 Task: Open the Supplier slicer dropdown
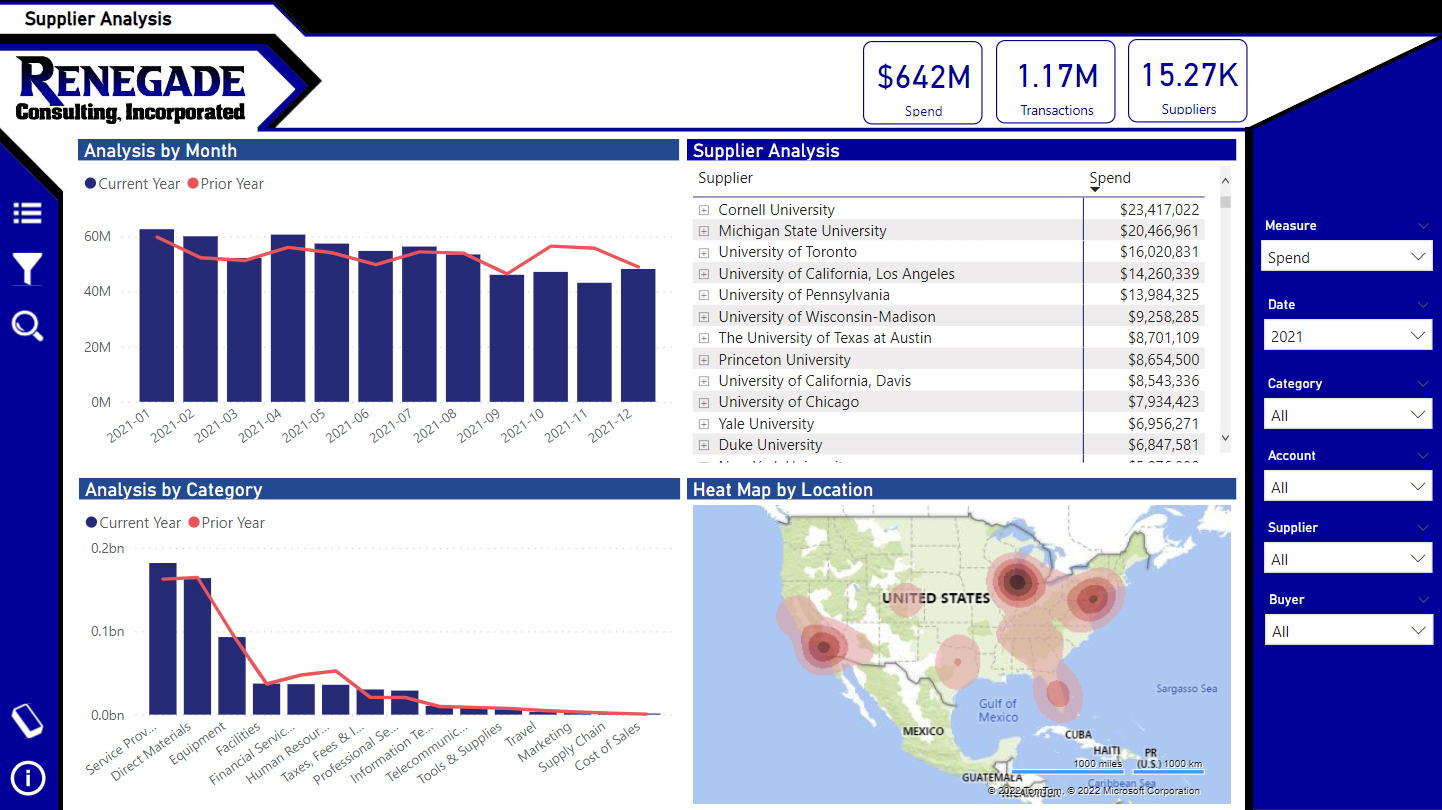tap(1347, 559)
